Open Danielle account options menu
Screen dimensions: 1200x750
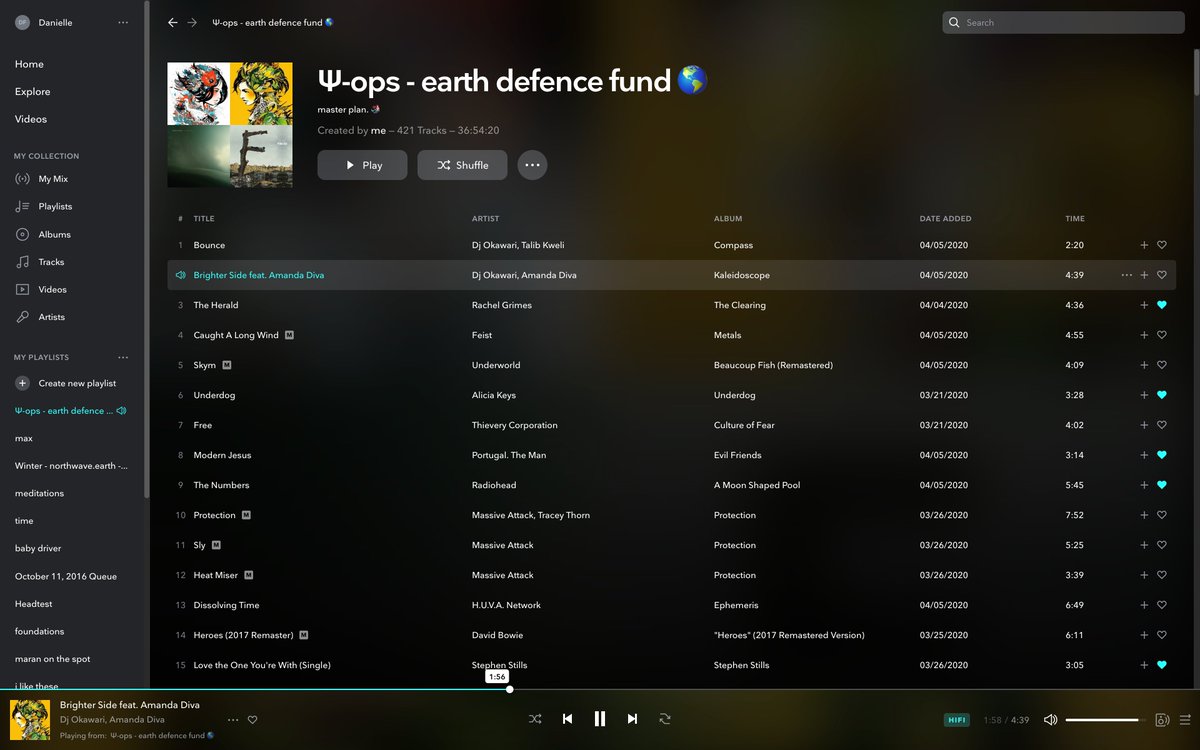pyautogui.click(x=123, y=22)
